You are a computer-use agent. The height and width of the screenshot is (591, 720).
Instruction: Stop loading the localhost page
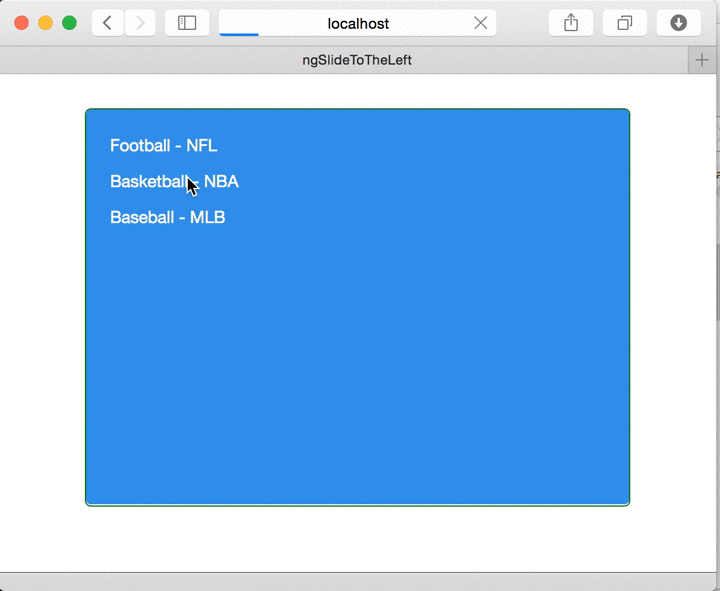coord(480,23)
